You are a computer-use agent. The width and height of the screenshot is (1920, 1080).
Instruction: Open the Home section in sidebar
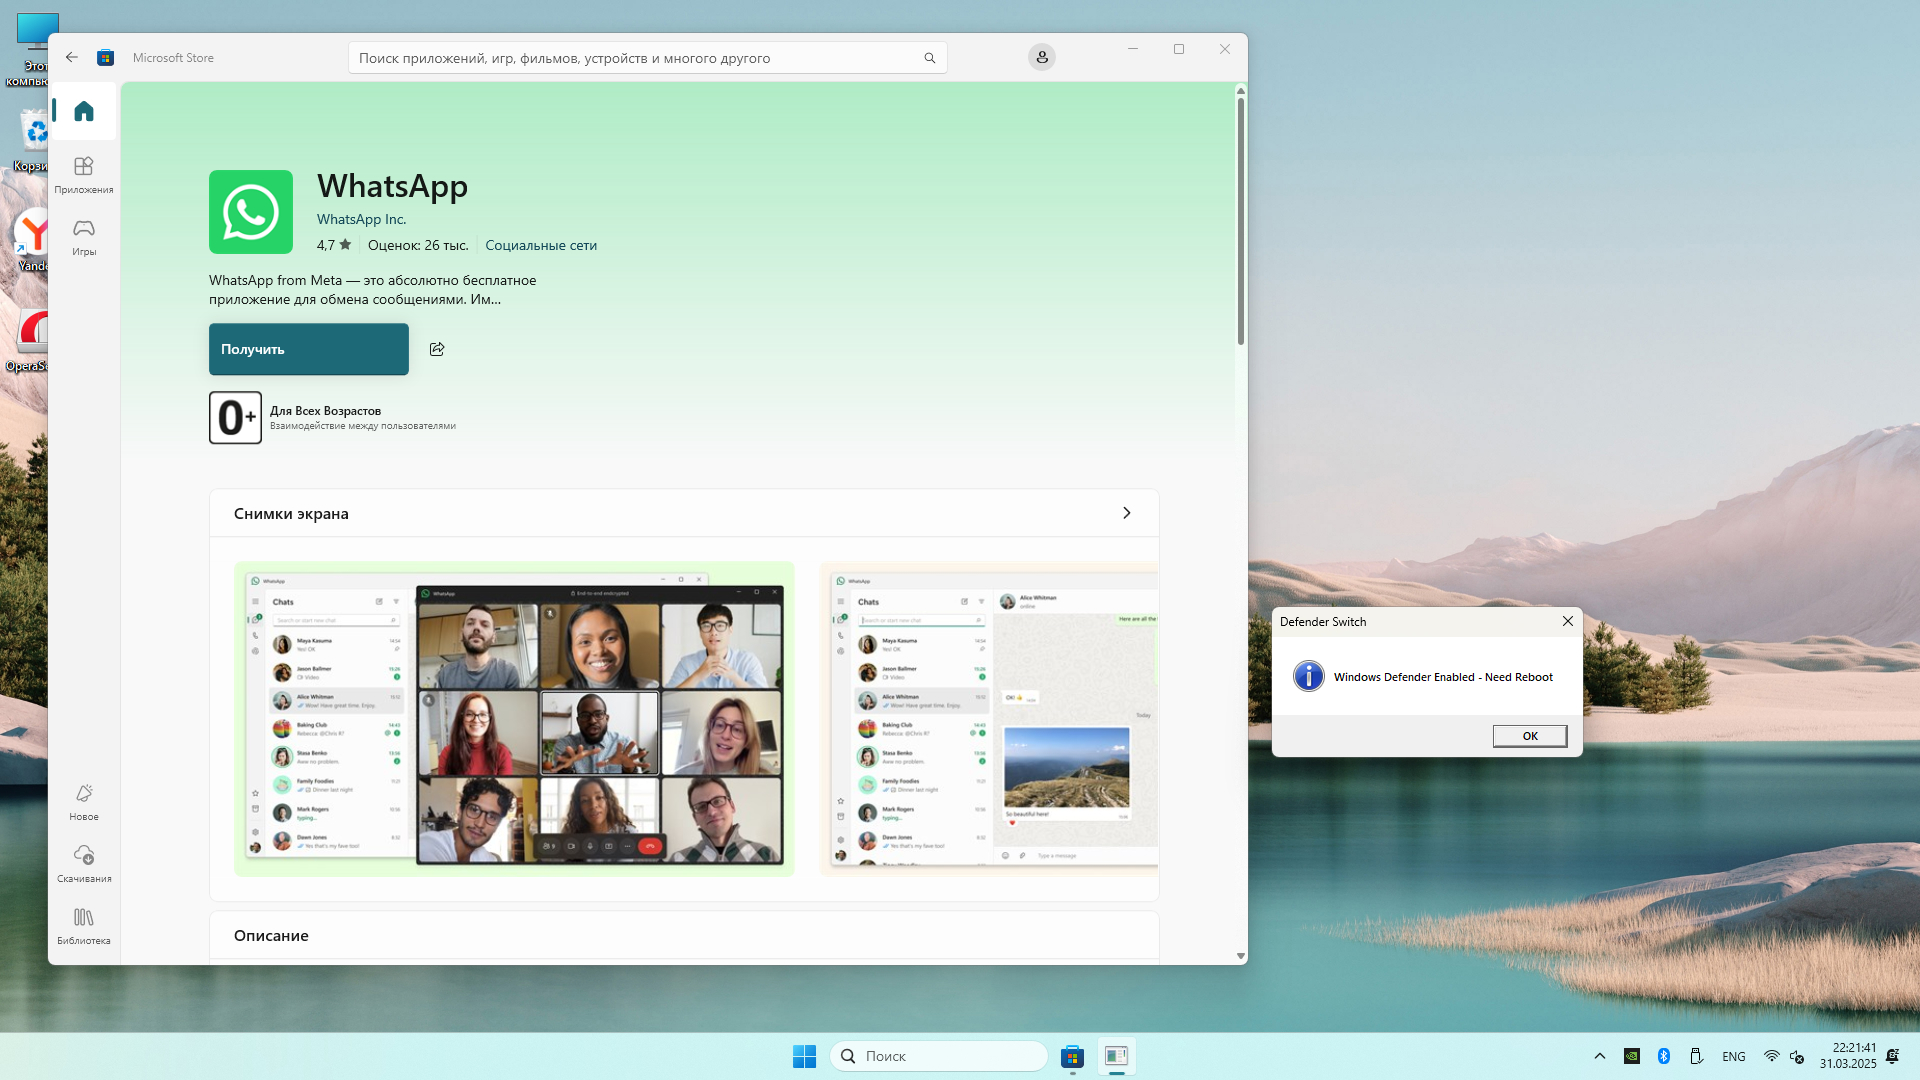tap(84, 111)
